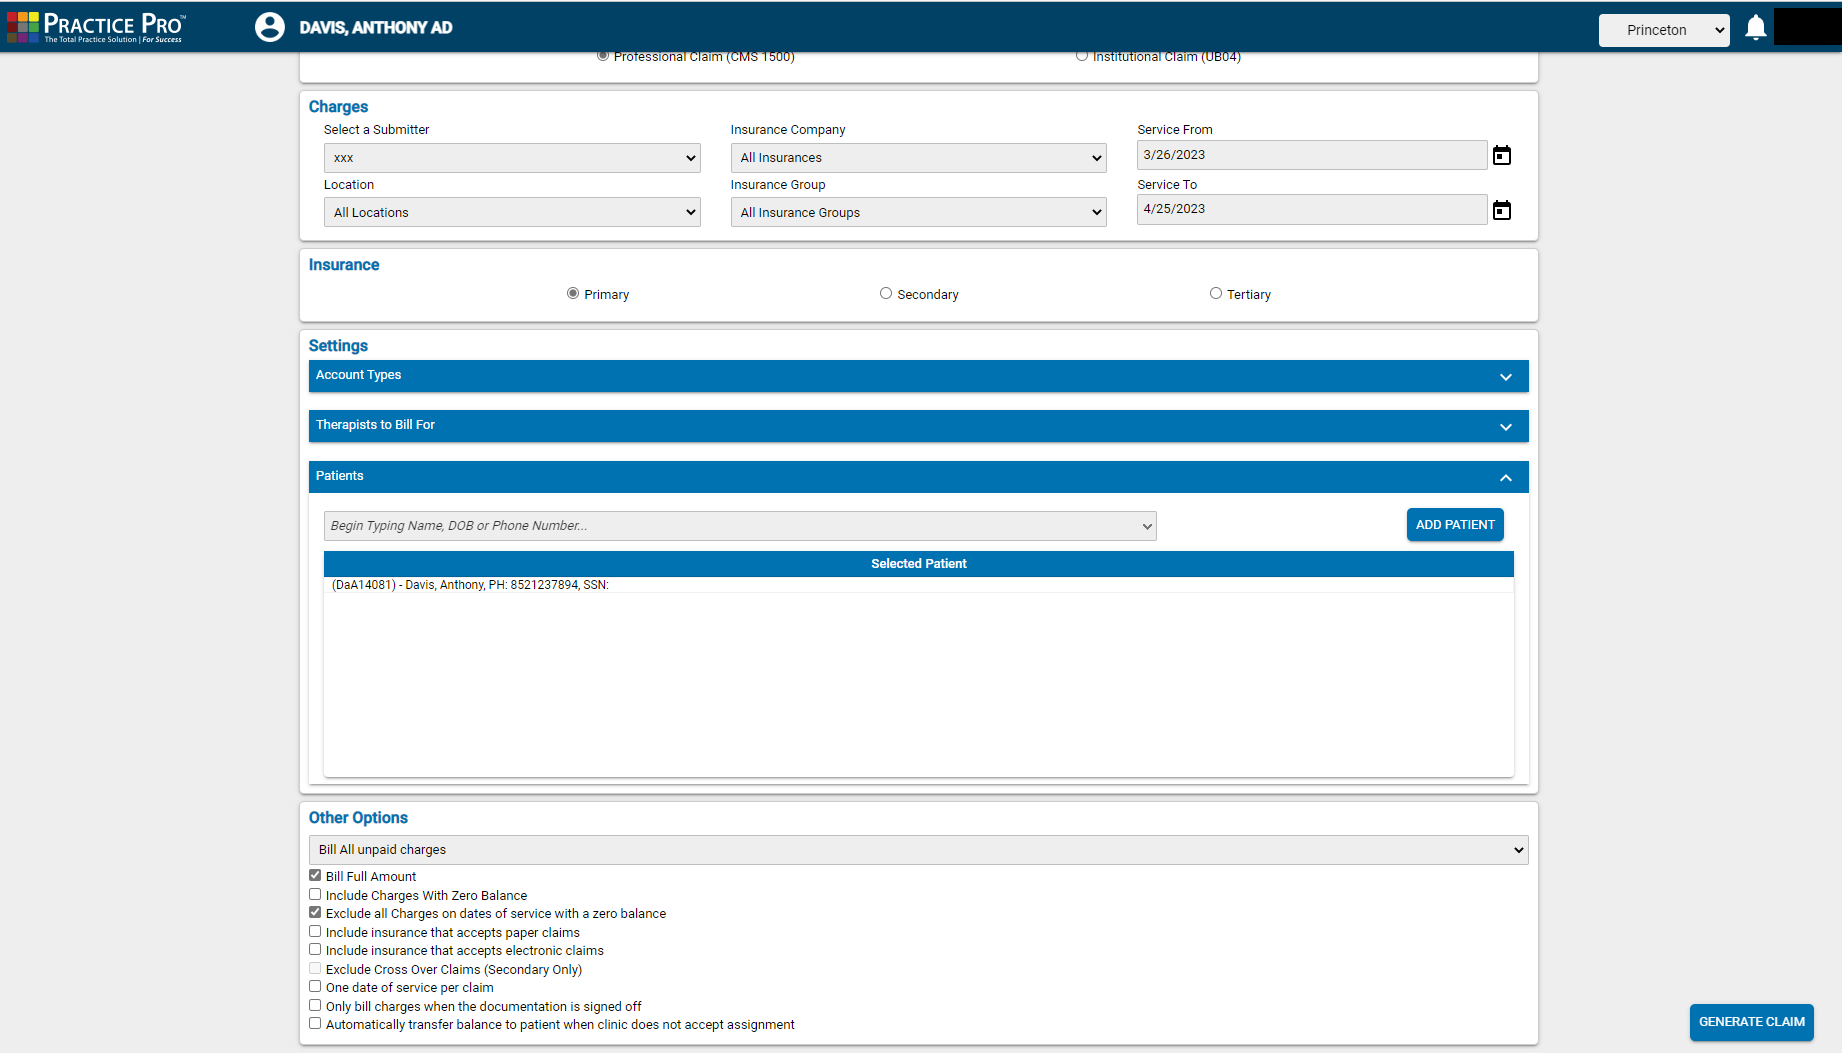Screen dimensions: 1842x1053
Task: Open the Princeton location selector
Action: coord(1664,30)
